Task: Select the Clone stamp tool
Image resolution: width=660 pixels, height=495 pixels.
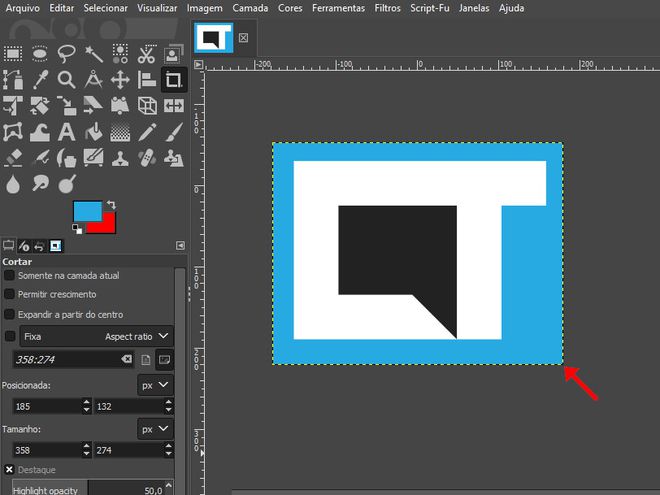Action: pyautogui.click(x=120, y=158)
